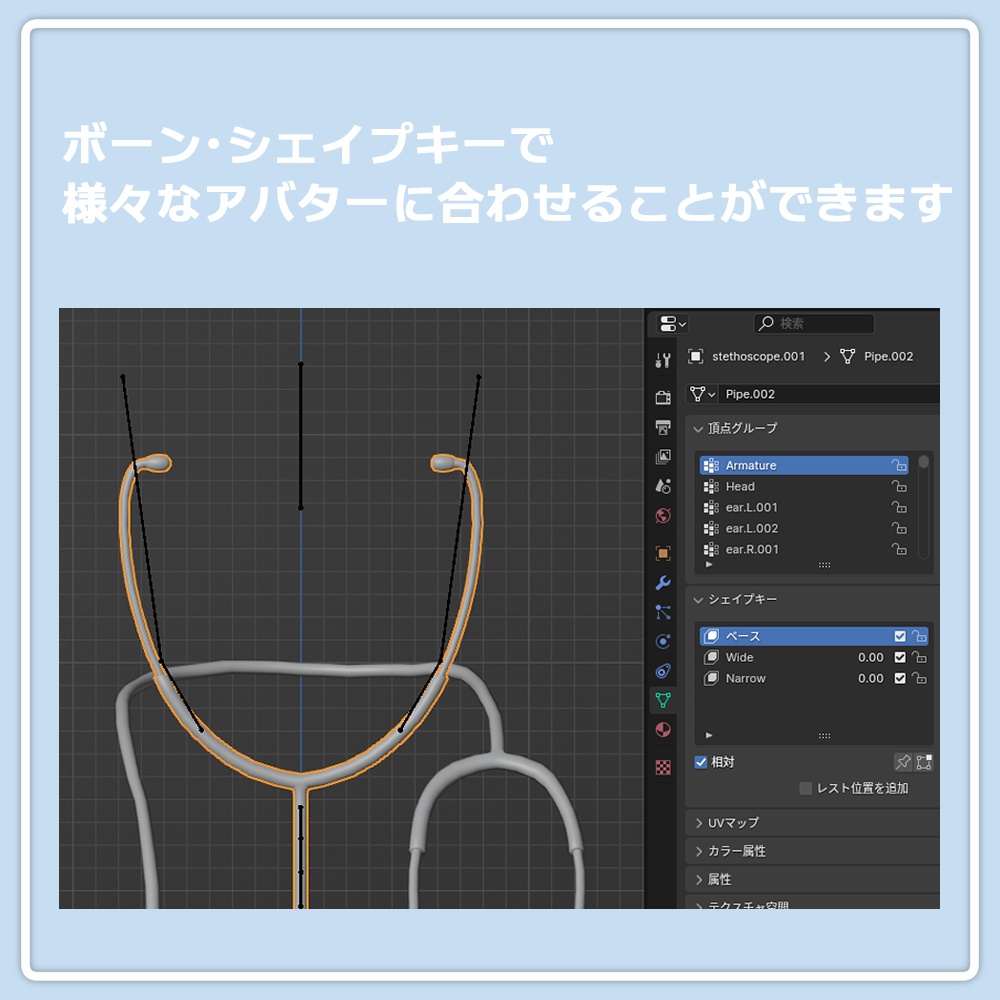The image size is (1000, 1000).
Task: Lock the Wide shape key
Action: coord(919,657)
